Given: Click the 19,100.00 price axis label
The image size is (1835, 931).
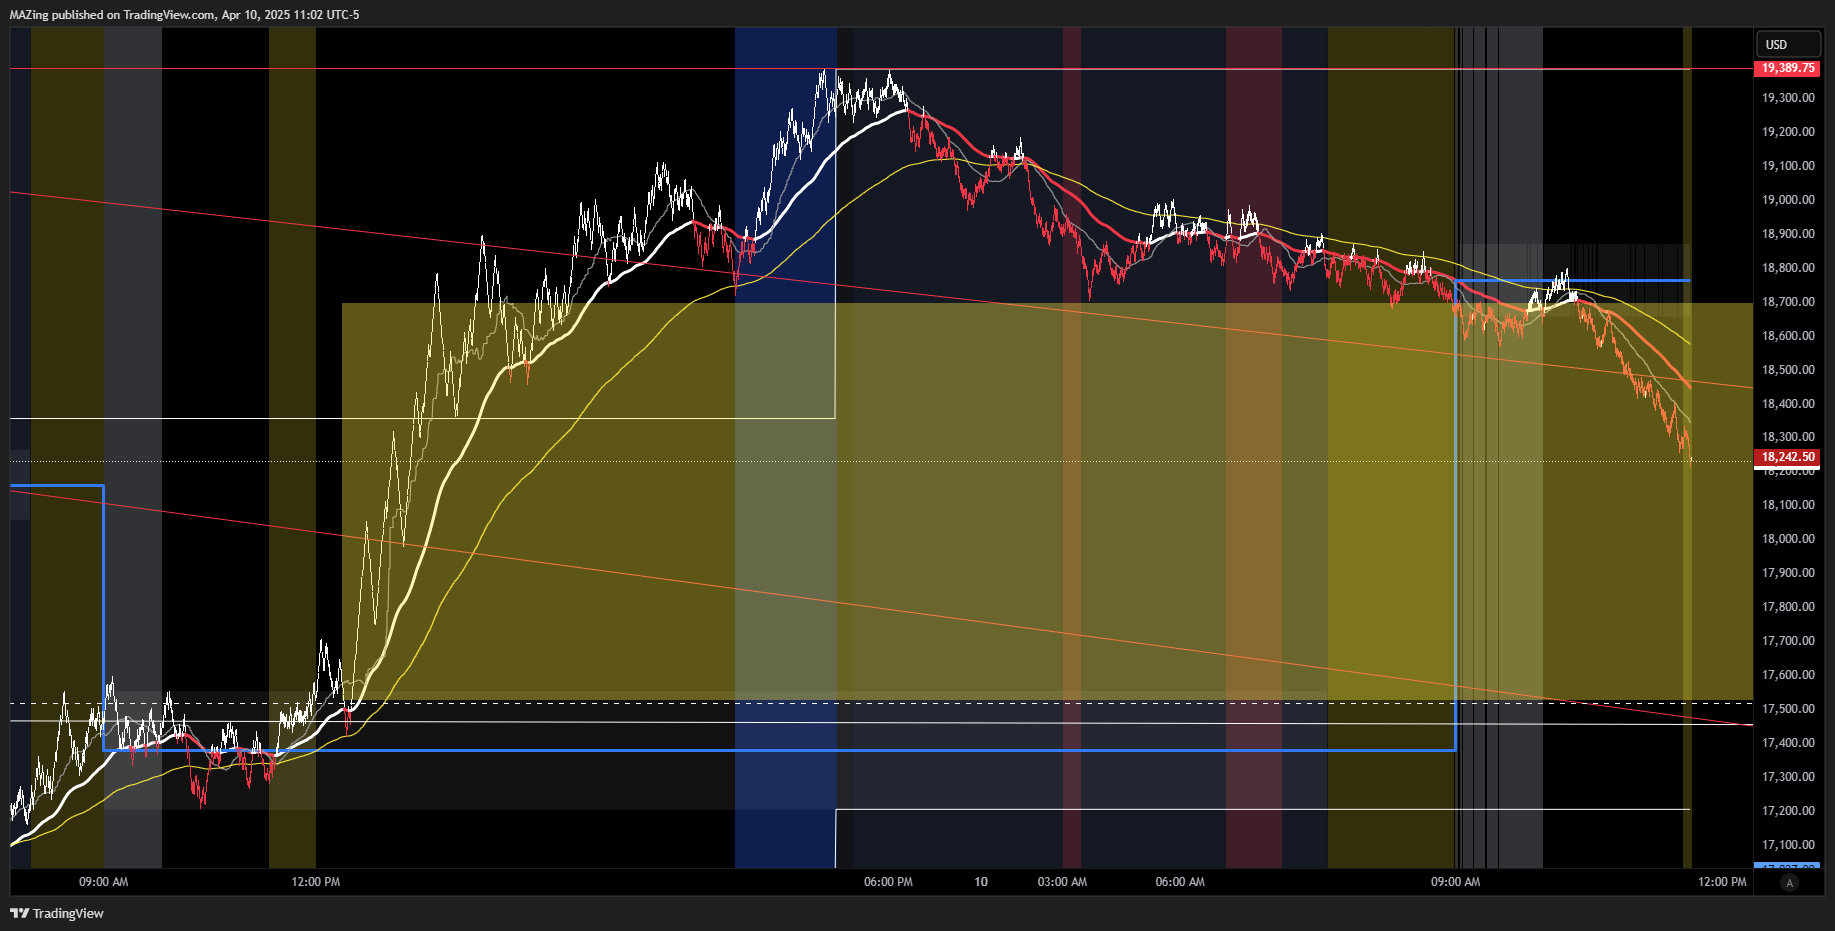Looking at the screenshot, I should [1788, 166].
